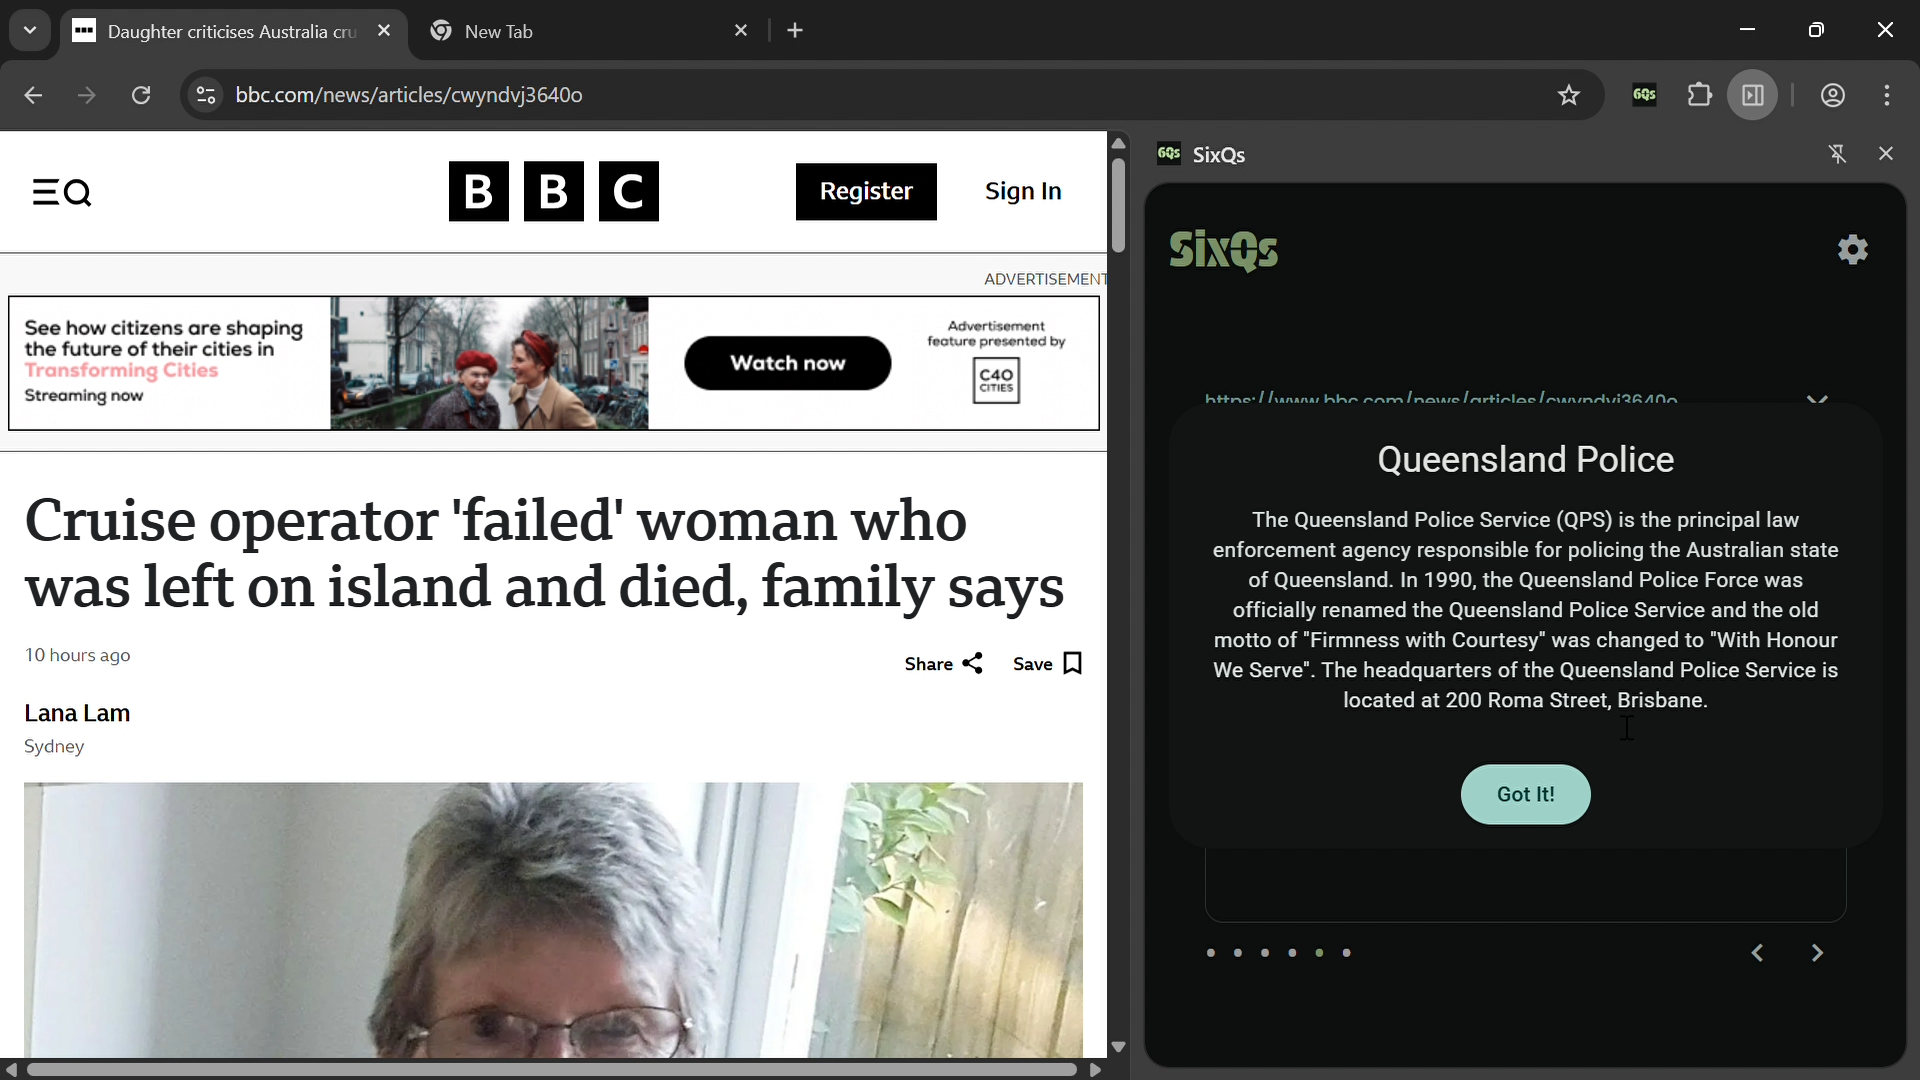Screen dimensions: 1920x1080
Task: Unpin the SixQs side panel
Action: click(x=1837, y=154)
